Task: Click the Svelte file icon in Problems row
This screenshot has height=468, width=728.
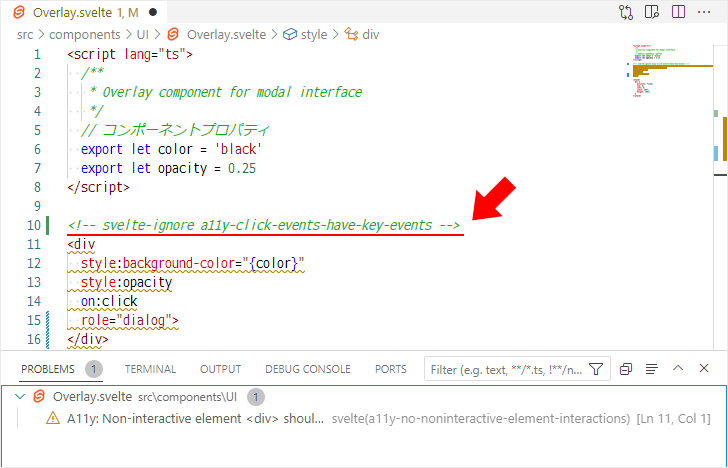Action: (x=39, y=397)
